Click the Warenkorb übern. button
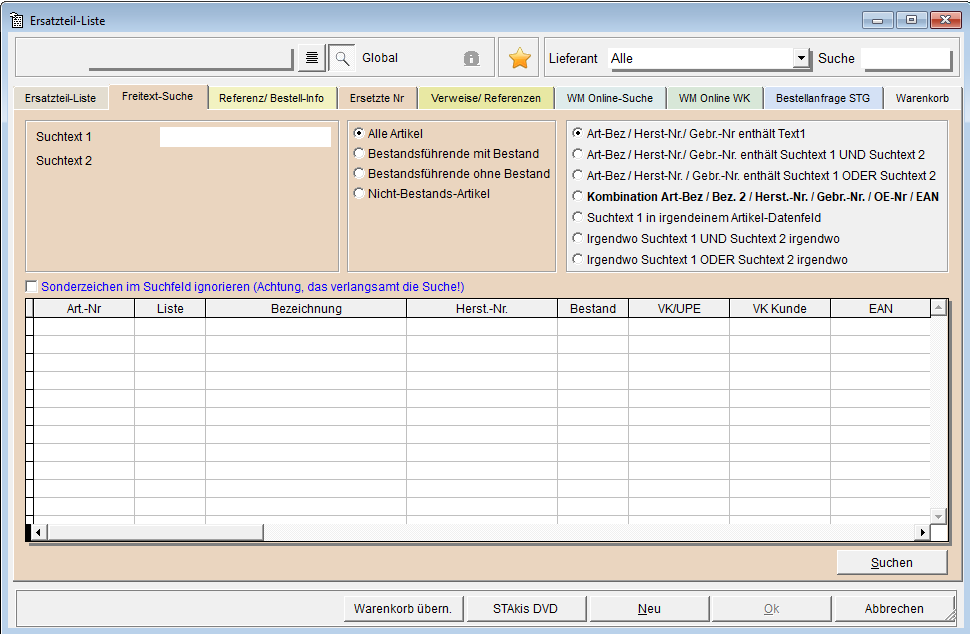 pos(403,609)
